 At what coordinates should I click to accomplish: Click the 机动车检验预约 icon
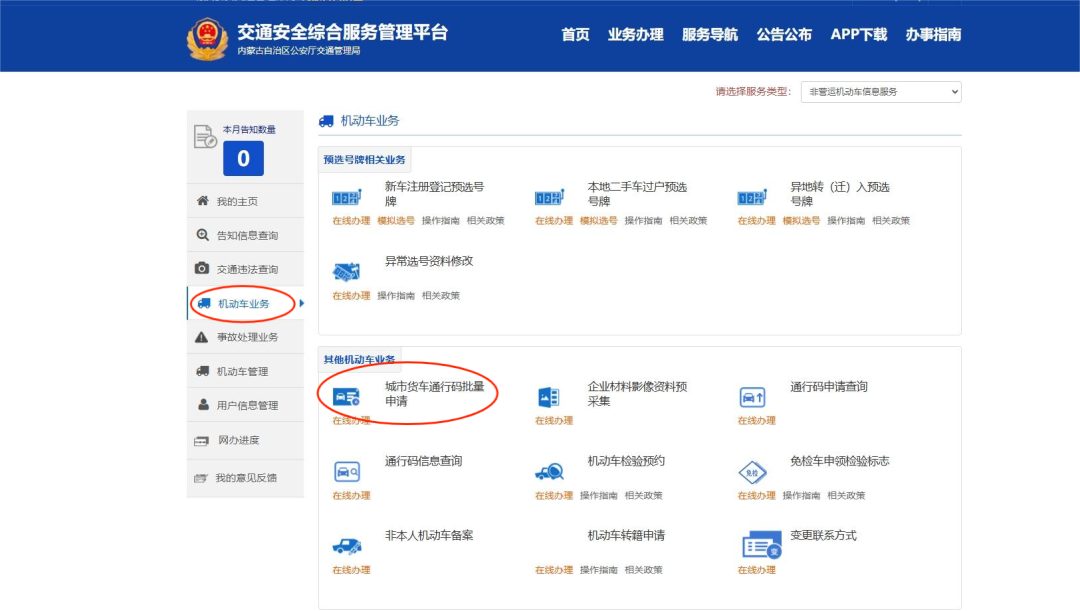click(x=548, y=471)
